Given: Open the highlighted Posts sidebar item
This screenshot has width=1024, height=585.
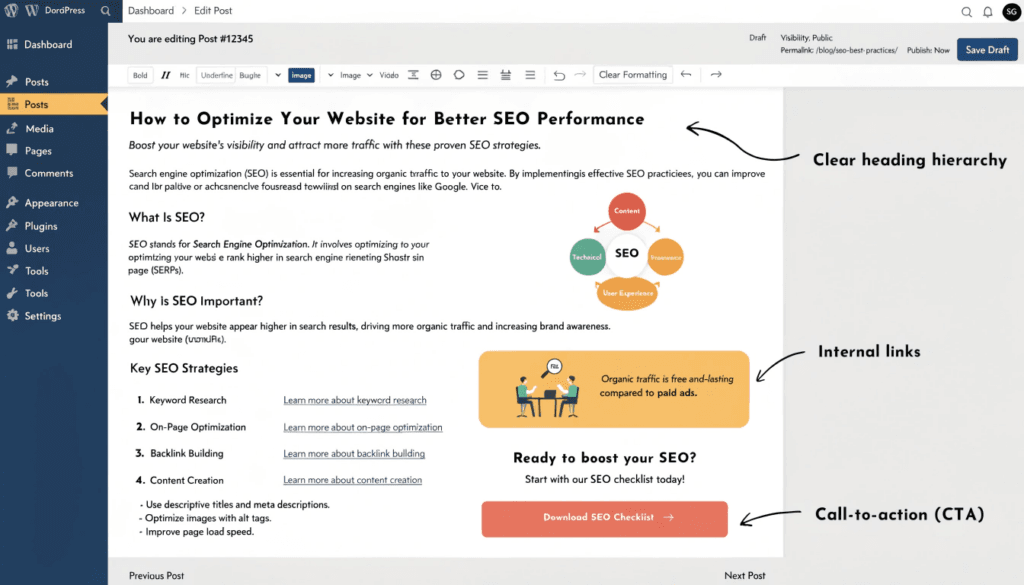Looking at the screenshot, I should [54, 104].
